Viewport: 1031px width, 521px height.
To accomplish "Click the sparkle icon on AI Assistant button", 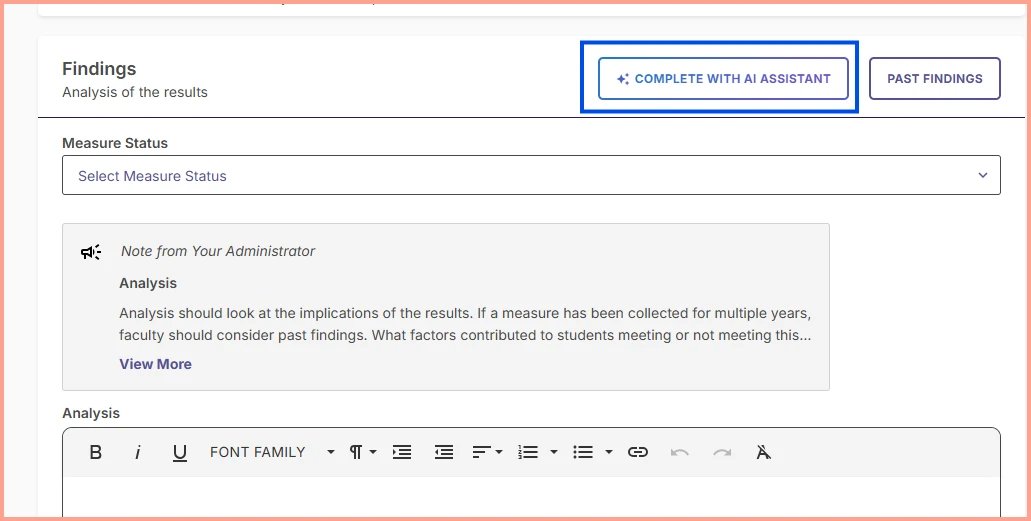I will (623, 79).
